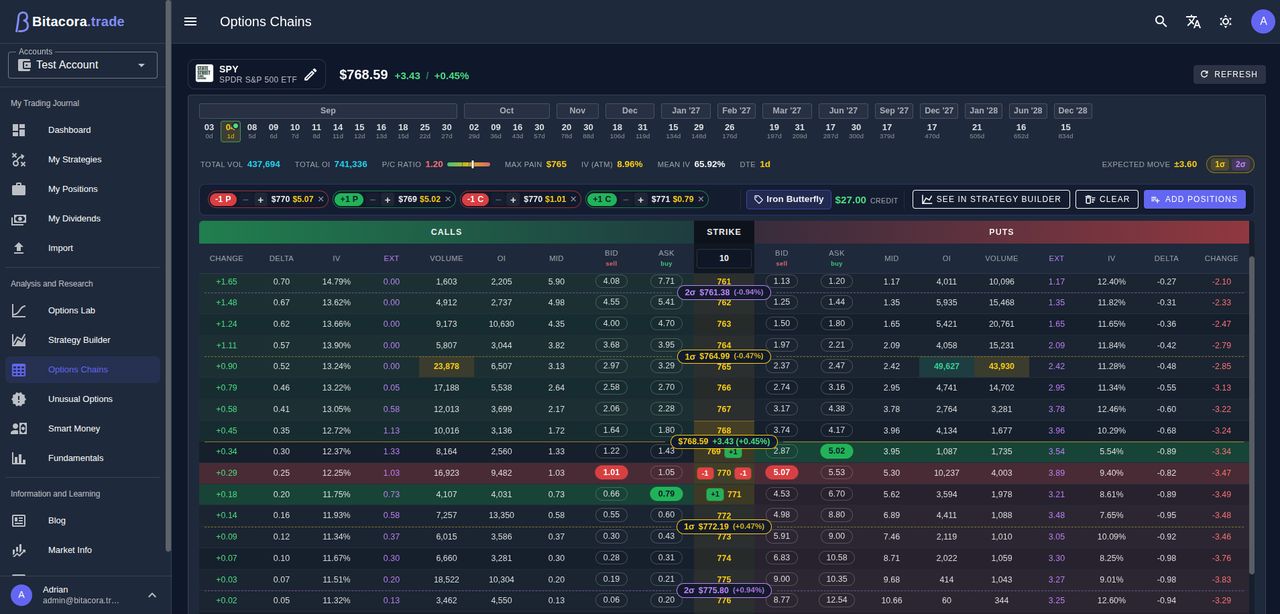Screen dimensions: 1280x614
Task: Select the 2σ expected move toggle
Action: 1241,164
